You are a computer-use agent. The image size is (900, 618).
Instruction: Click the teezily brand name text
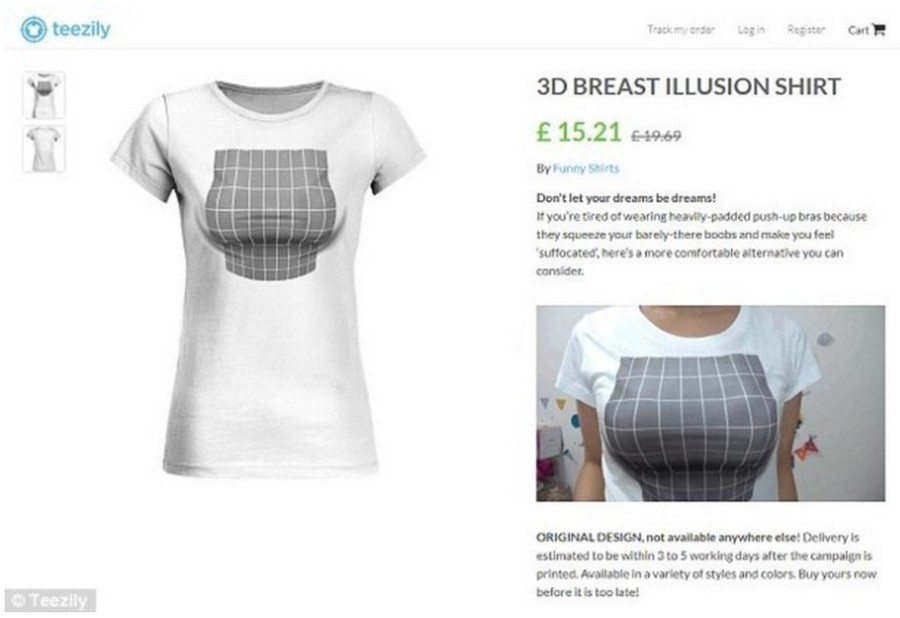point(82,29)
